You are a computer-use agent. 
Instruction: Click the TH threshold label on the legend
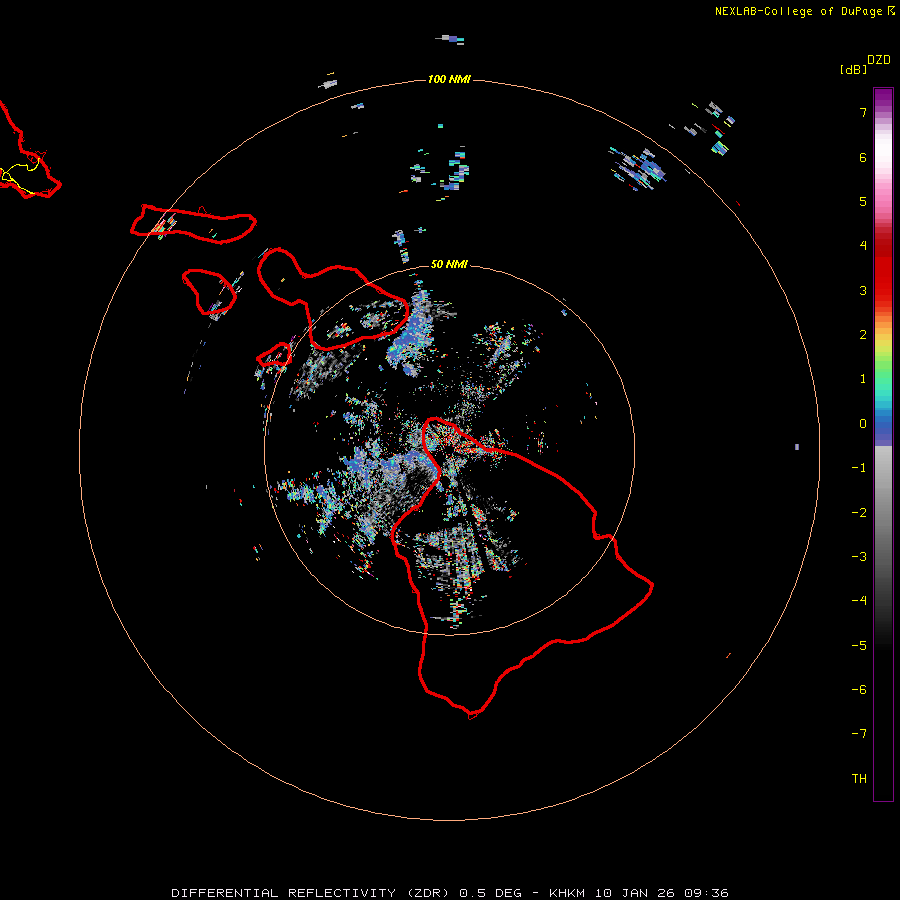click(x=859, y=779)
